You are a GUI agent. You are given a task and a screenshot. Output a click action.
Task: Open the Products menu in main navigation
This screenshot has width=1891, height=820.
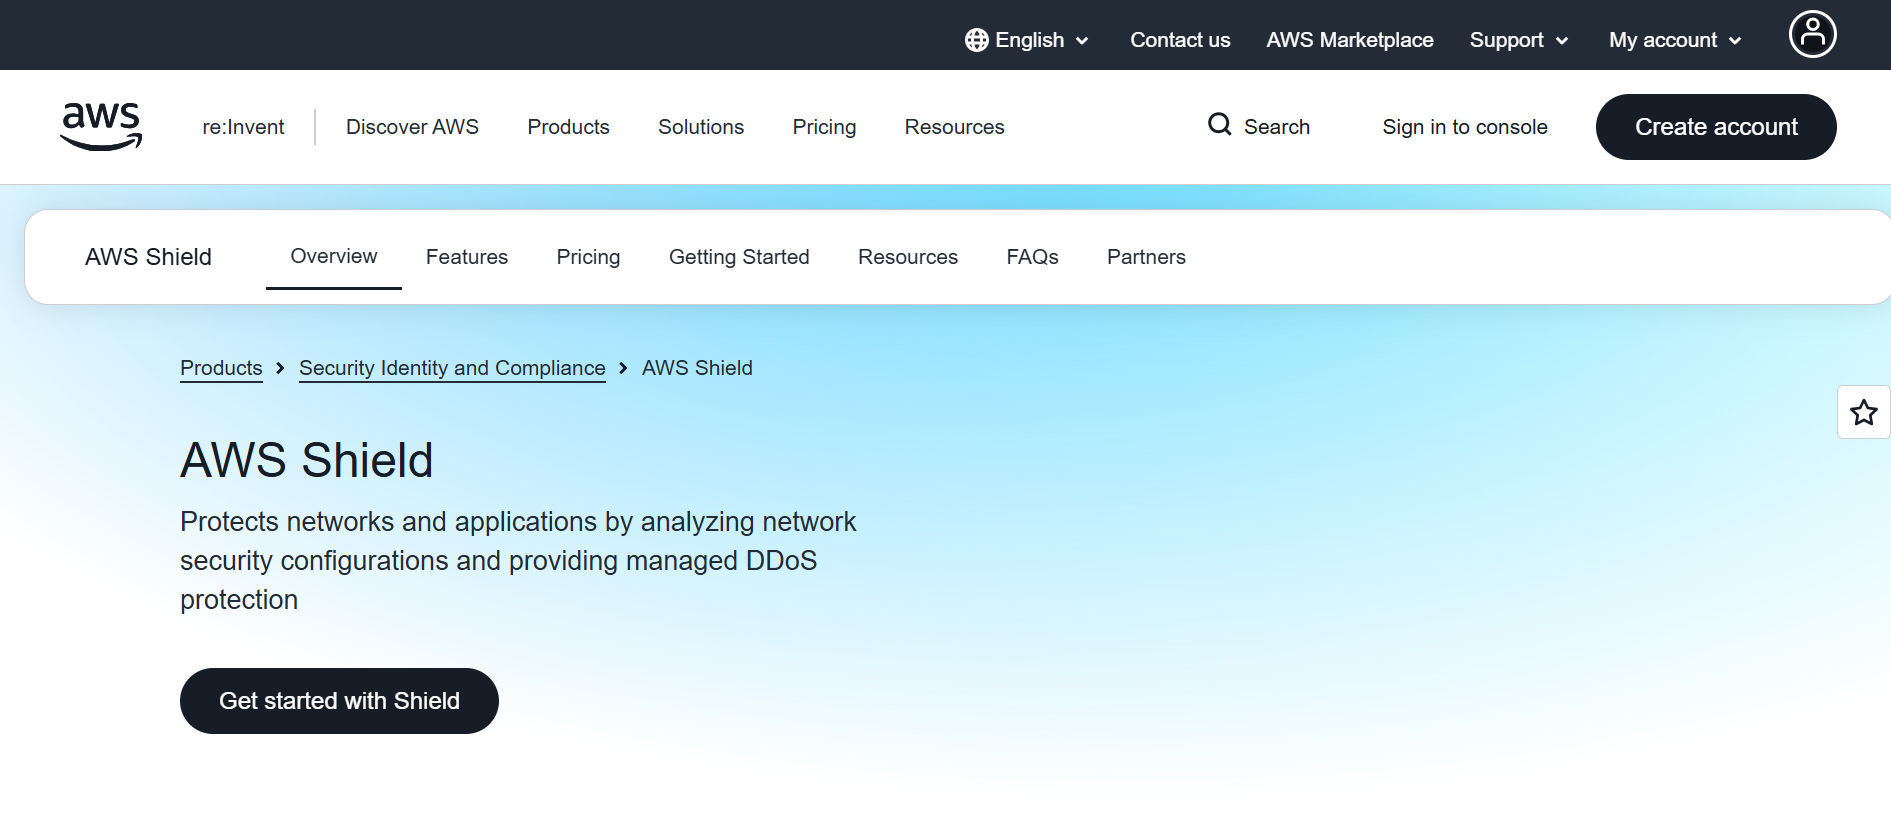[x=568, y=127]
